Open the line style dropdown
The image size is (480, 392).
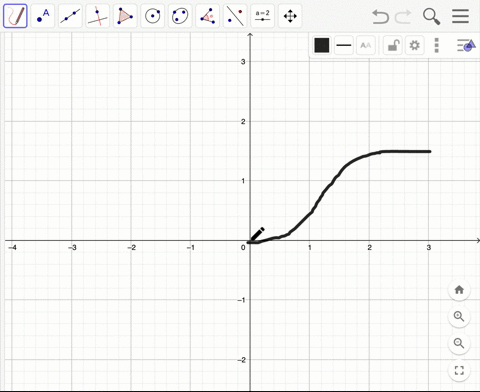click(x=344, y=45)
